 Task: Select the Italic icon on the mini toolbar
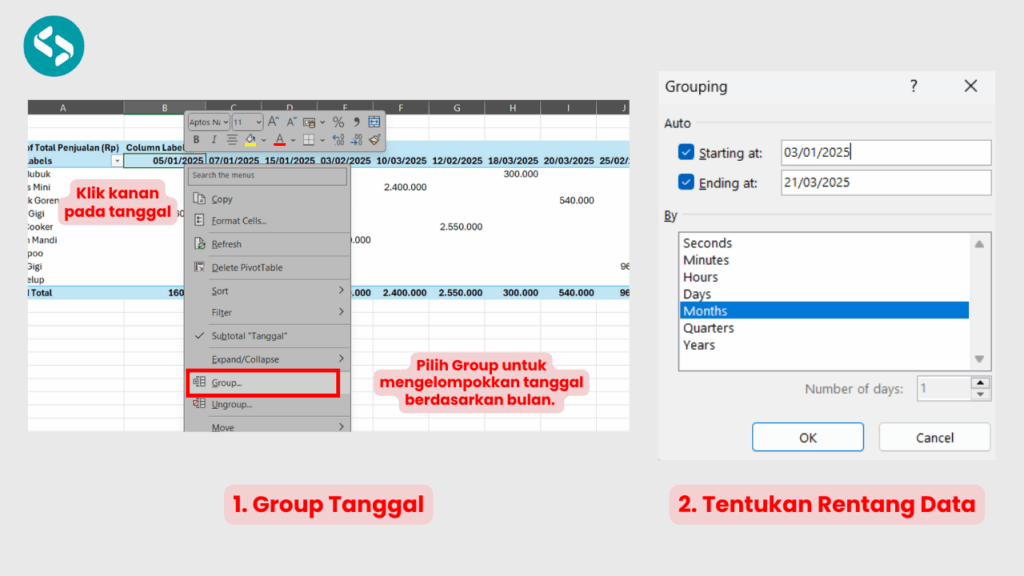tap(214, 140)
